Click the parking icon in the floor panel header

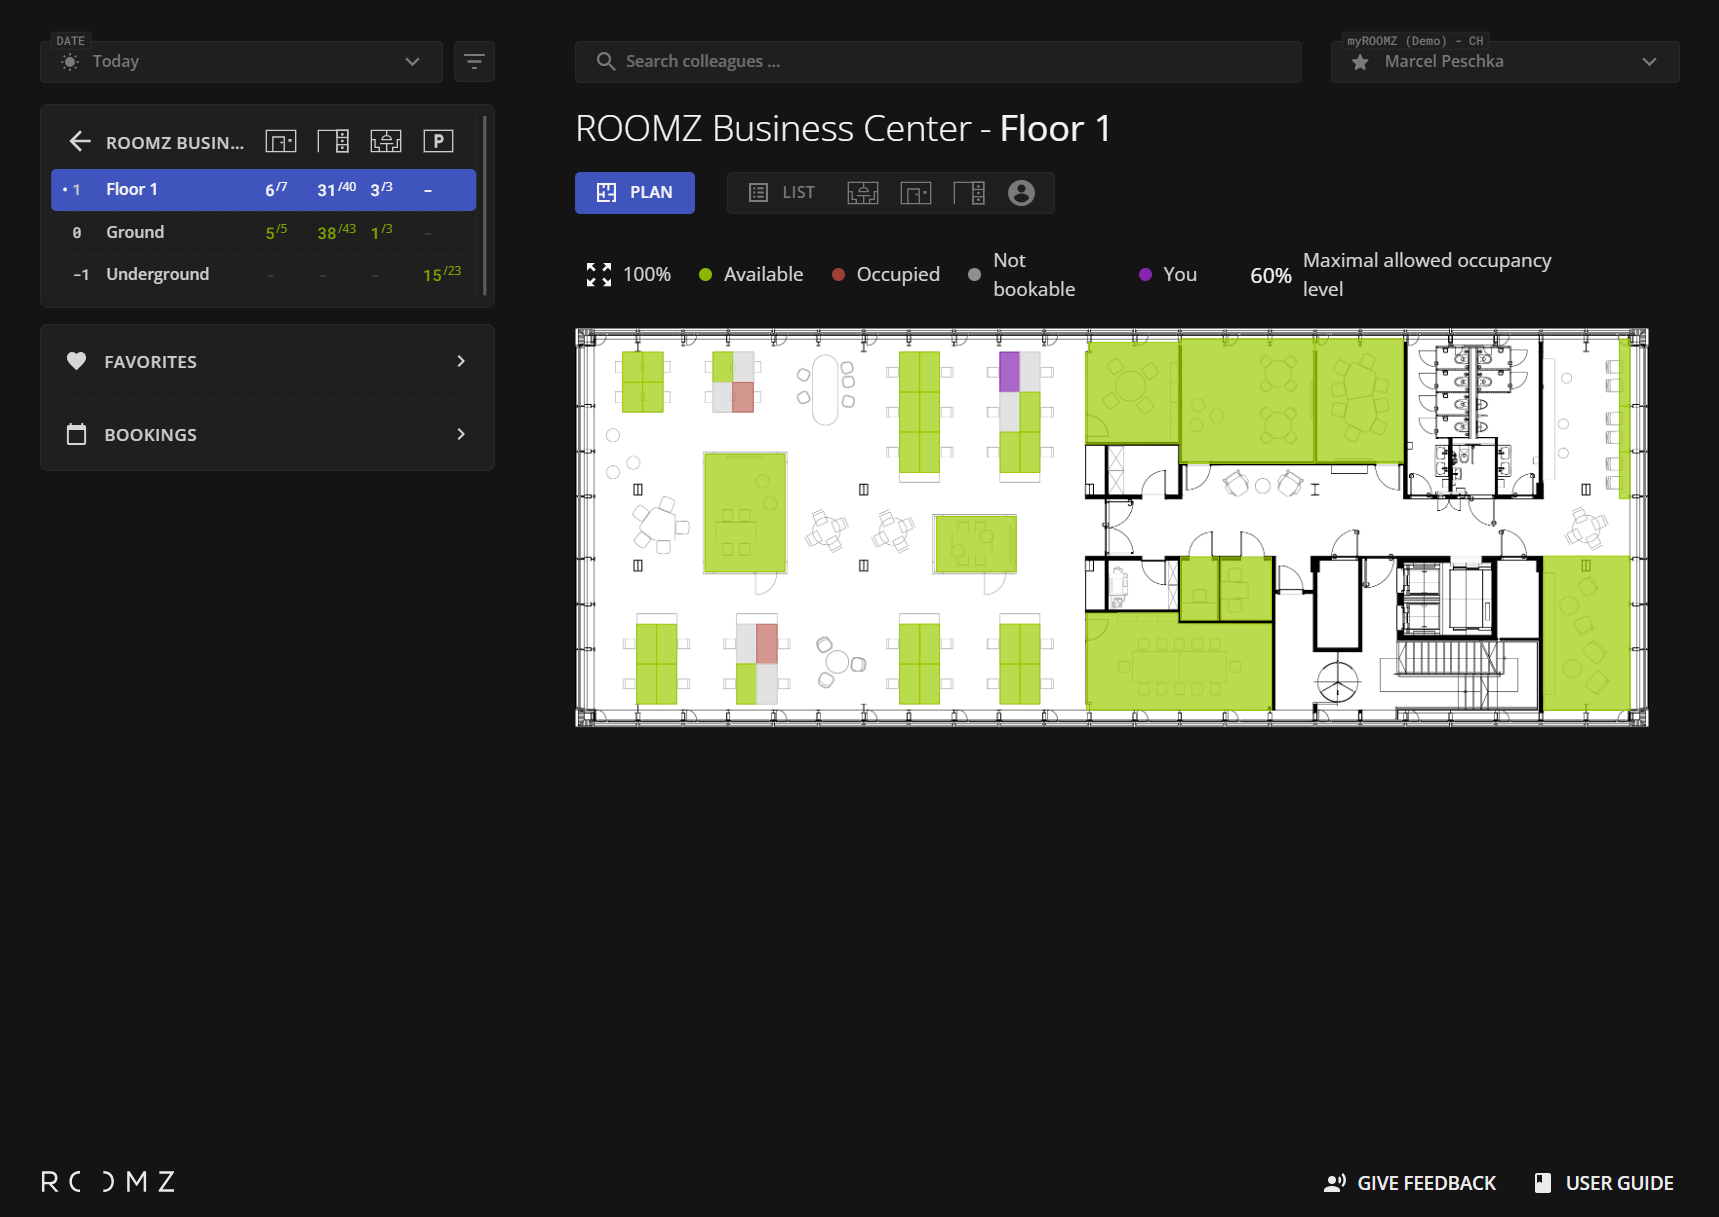(x=438, y=142)
